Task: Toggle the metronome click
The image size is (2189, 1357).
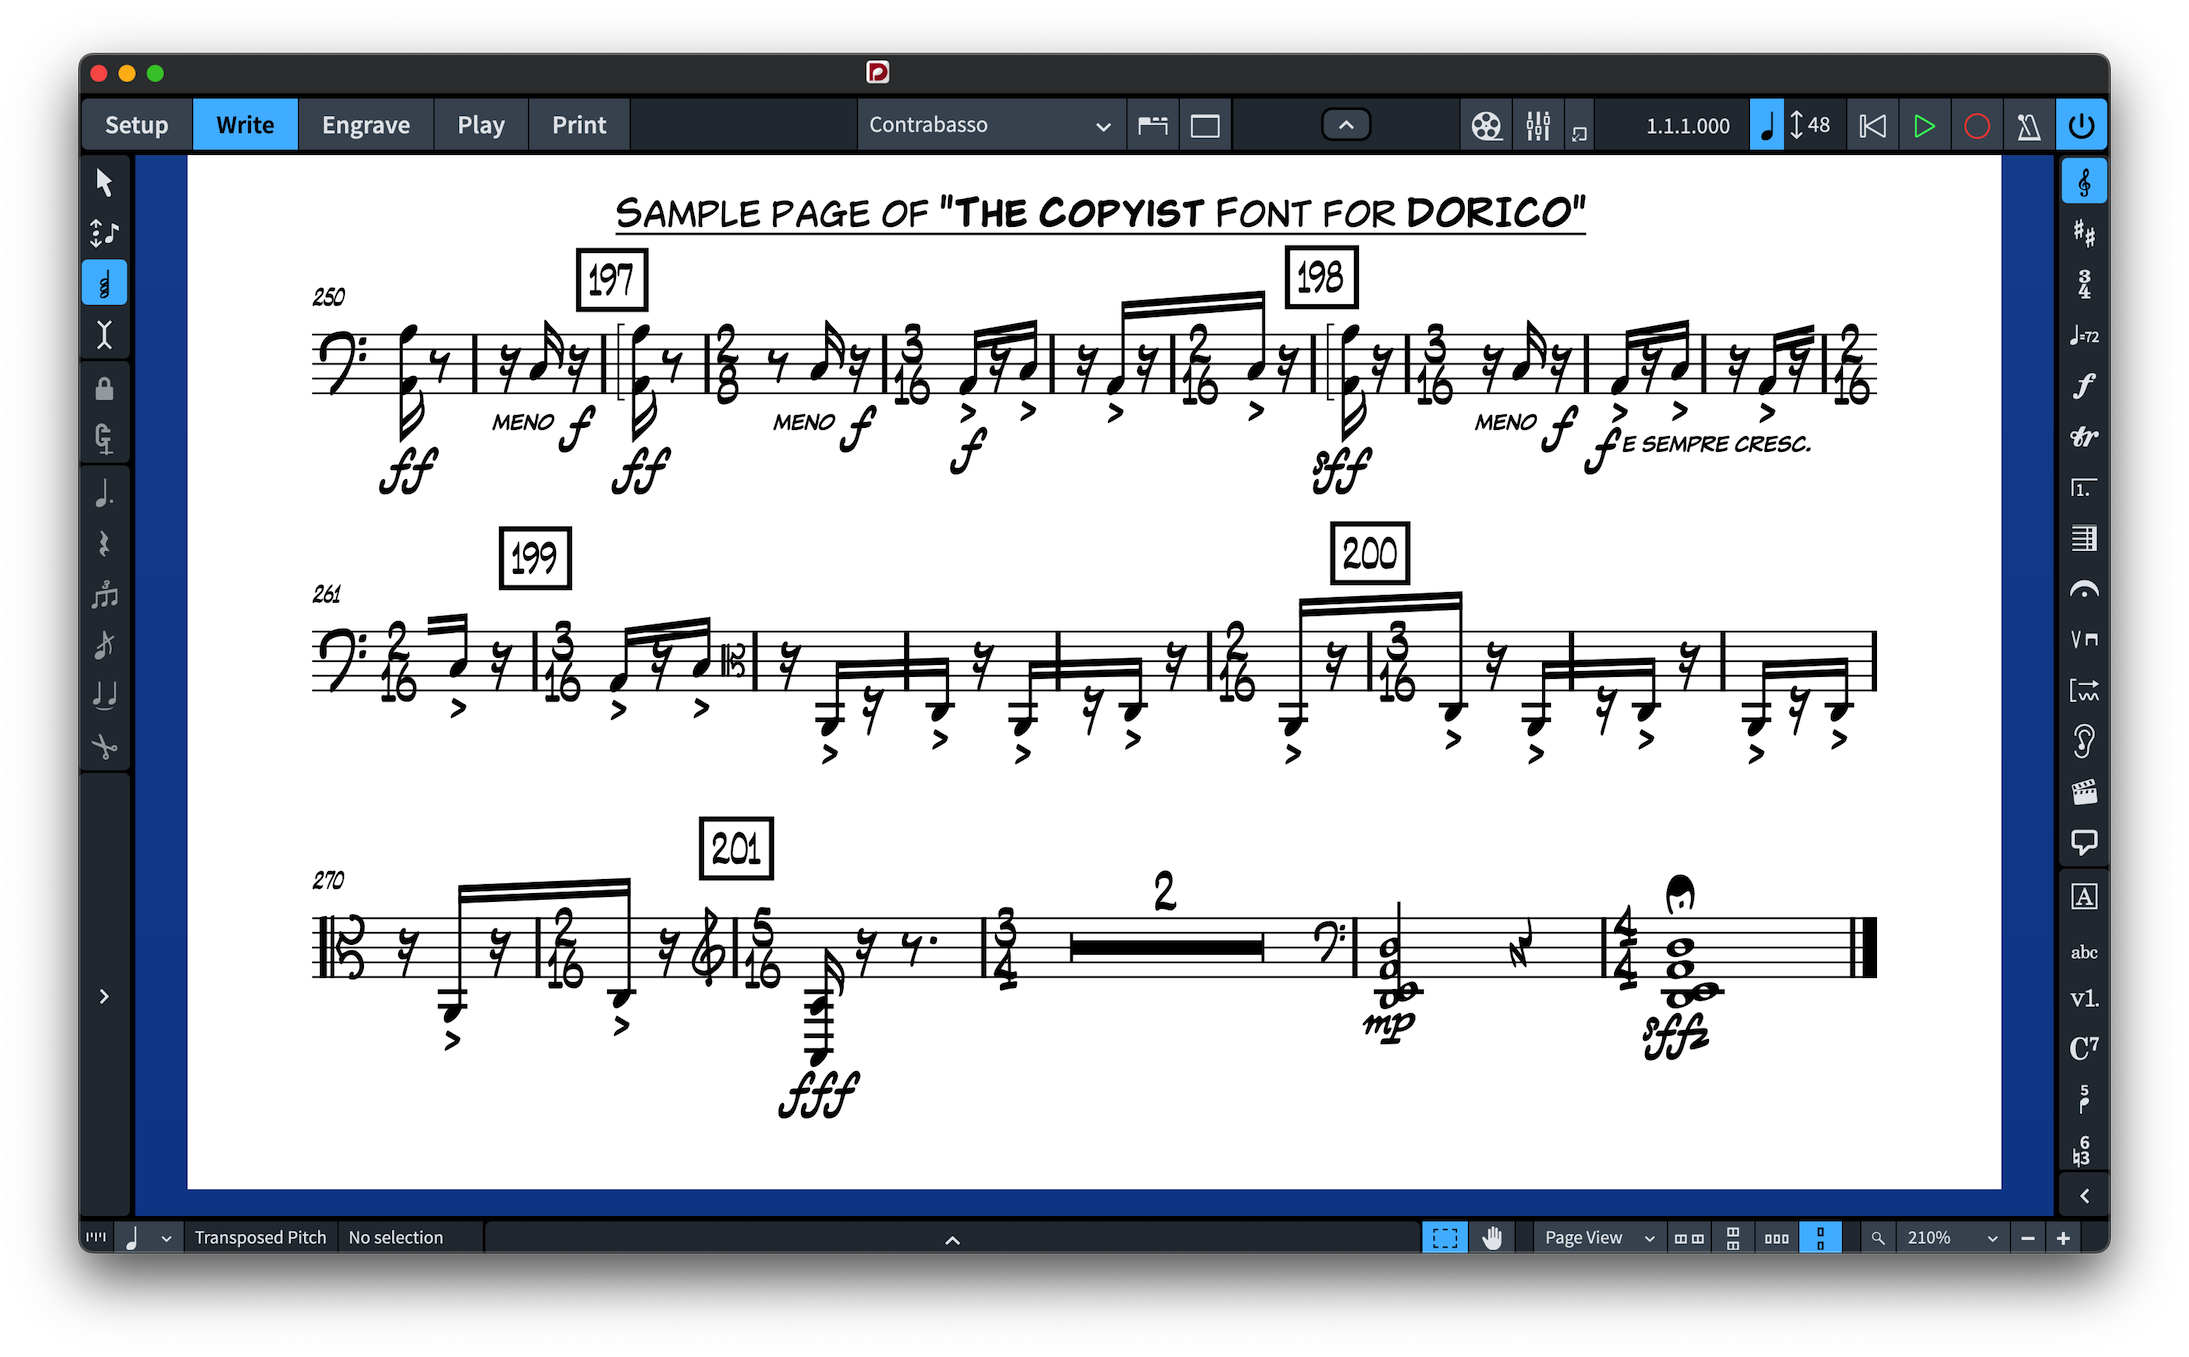Action: [x=2028, y=126]
